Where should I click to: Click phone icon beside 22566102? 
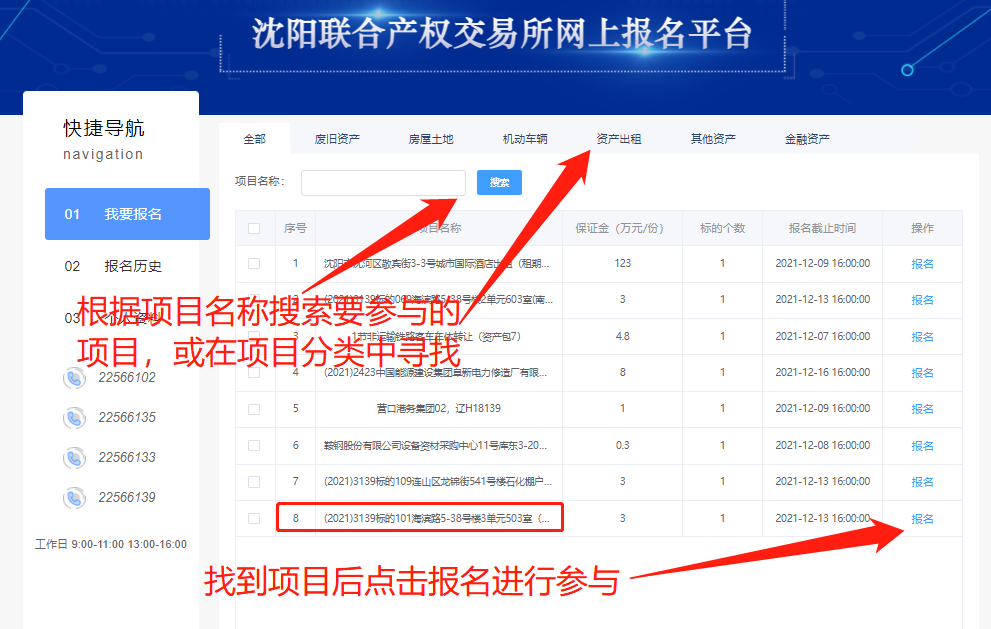click(74, 378)
